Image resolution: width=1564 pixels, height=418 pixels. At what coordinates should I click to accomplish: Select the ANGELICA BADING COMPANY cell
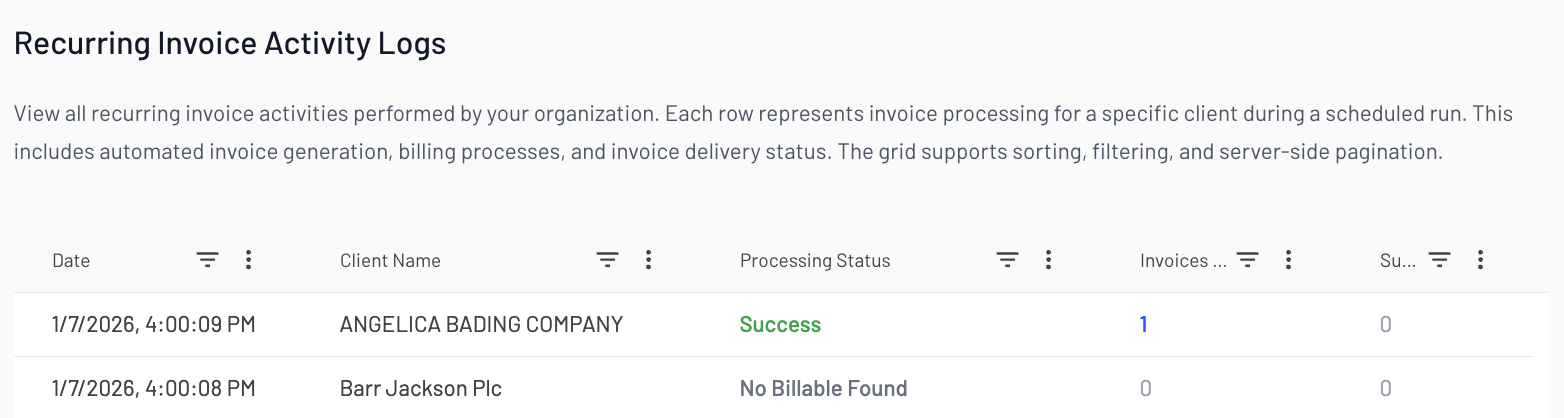(x=481, y=325)
